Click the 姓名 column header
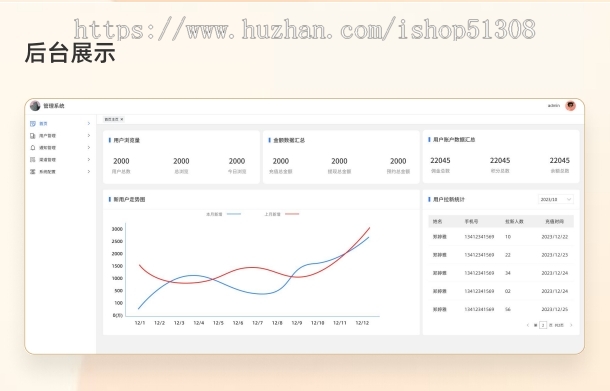The height and width of the screenshot is (391, 610). (x=437, y=221)
